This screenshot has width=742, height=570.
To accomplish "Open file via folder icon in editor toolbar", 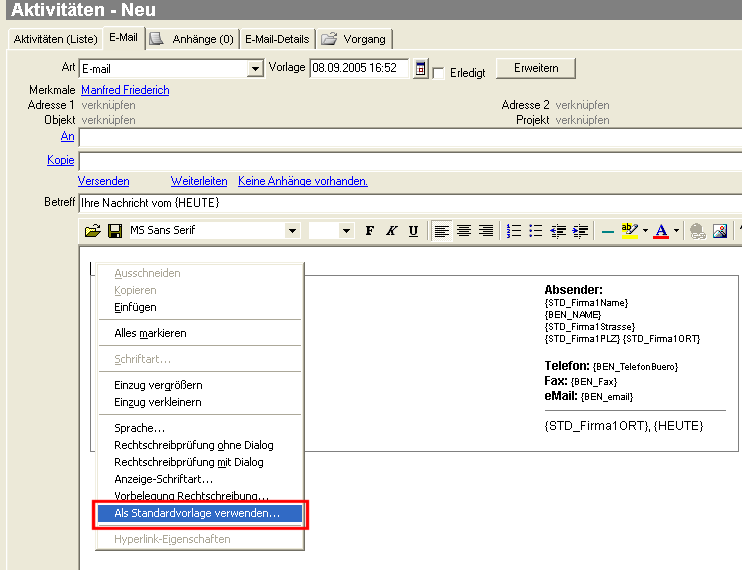I will [93, 231].
